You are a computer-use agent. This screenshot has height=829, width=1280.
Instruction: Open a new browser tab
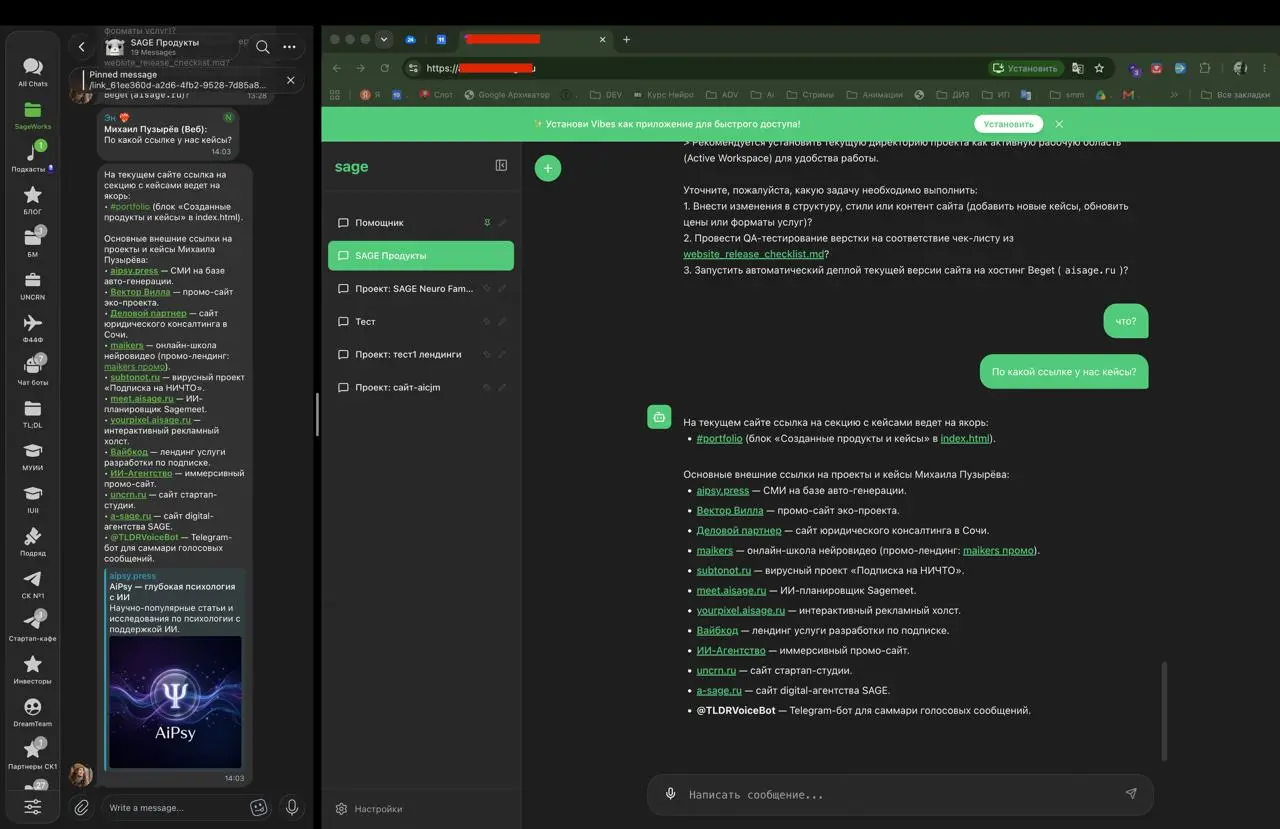(x=626, y=39)
